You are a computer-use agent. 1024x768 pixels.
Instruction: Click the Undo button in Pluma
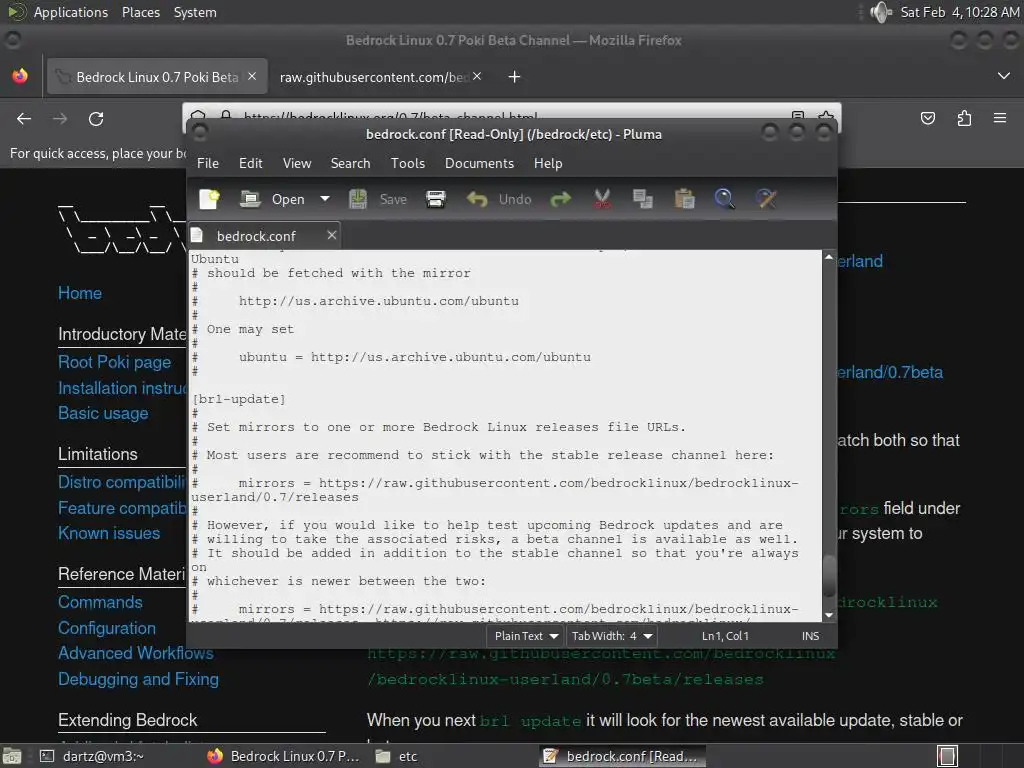pos(499,199)
